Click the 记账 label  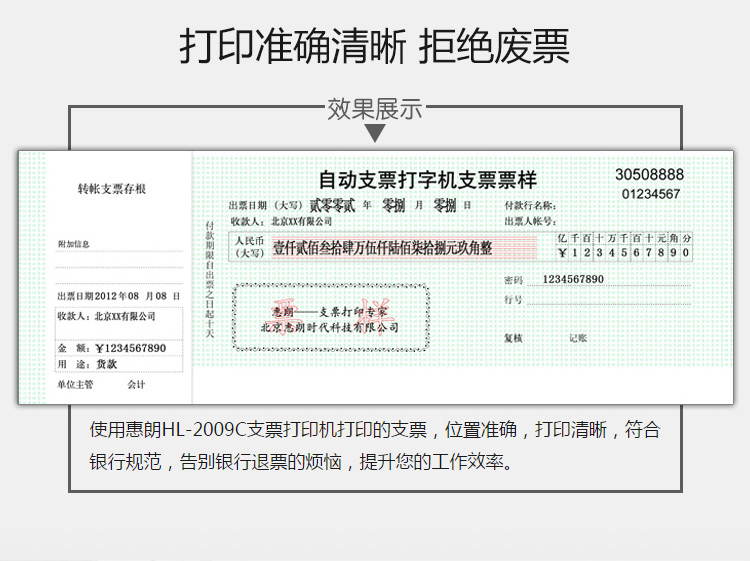click(x=578, y=338)
